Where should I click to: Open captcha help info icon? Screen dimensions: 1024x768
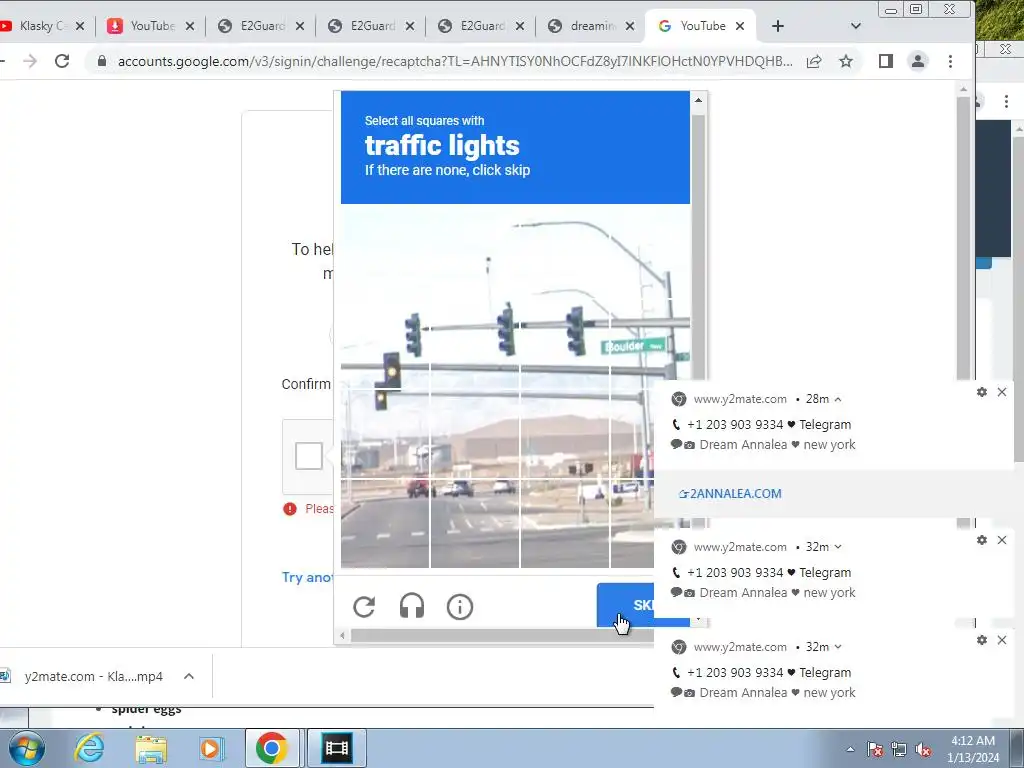(x=459, y=607)
